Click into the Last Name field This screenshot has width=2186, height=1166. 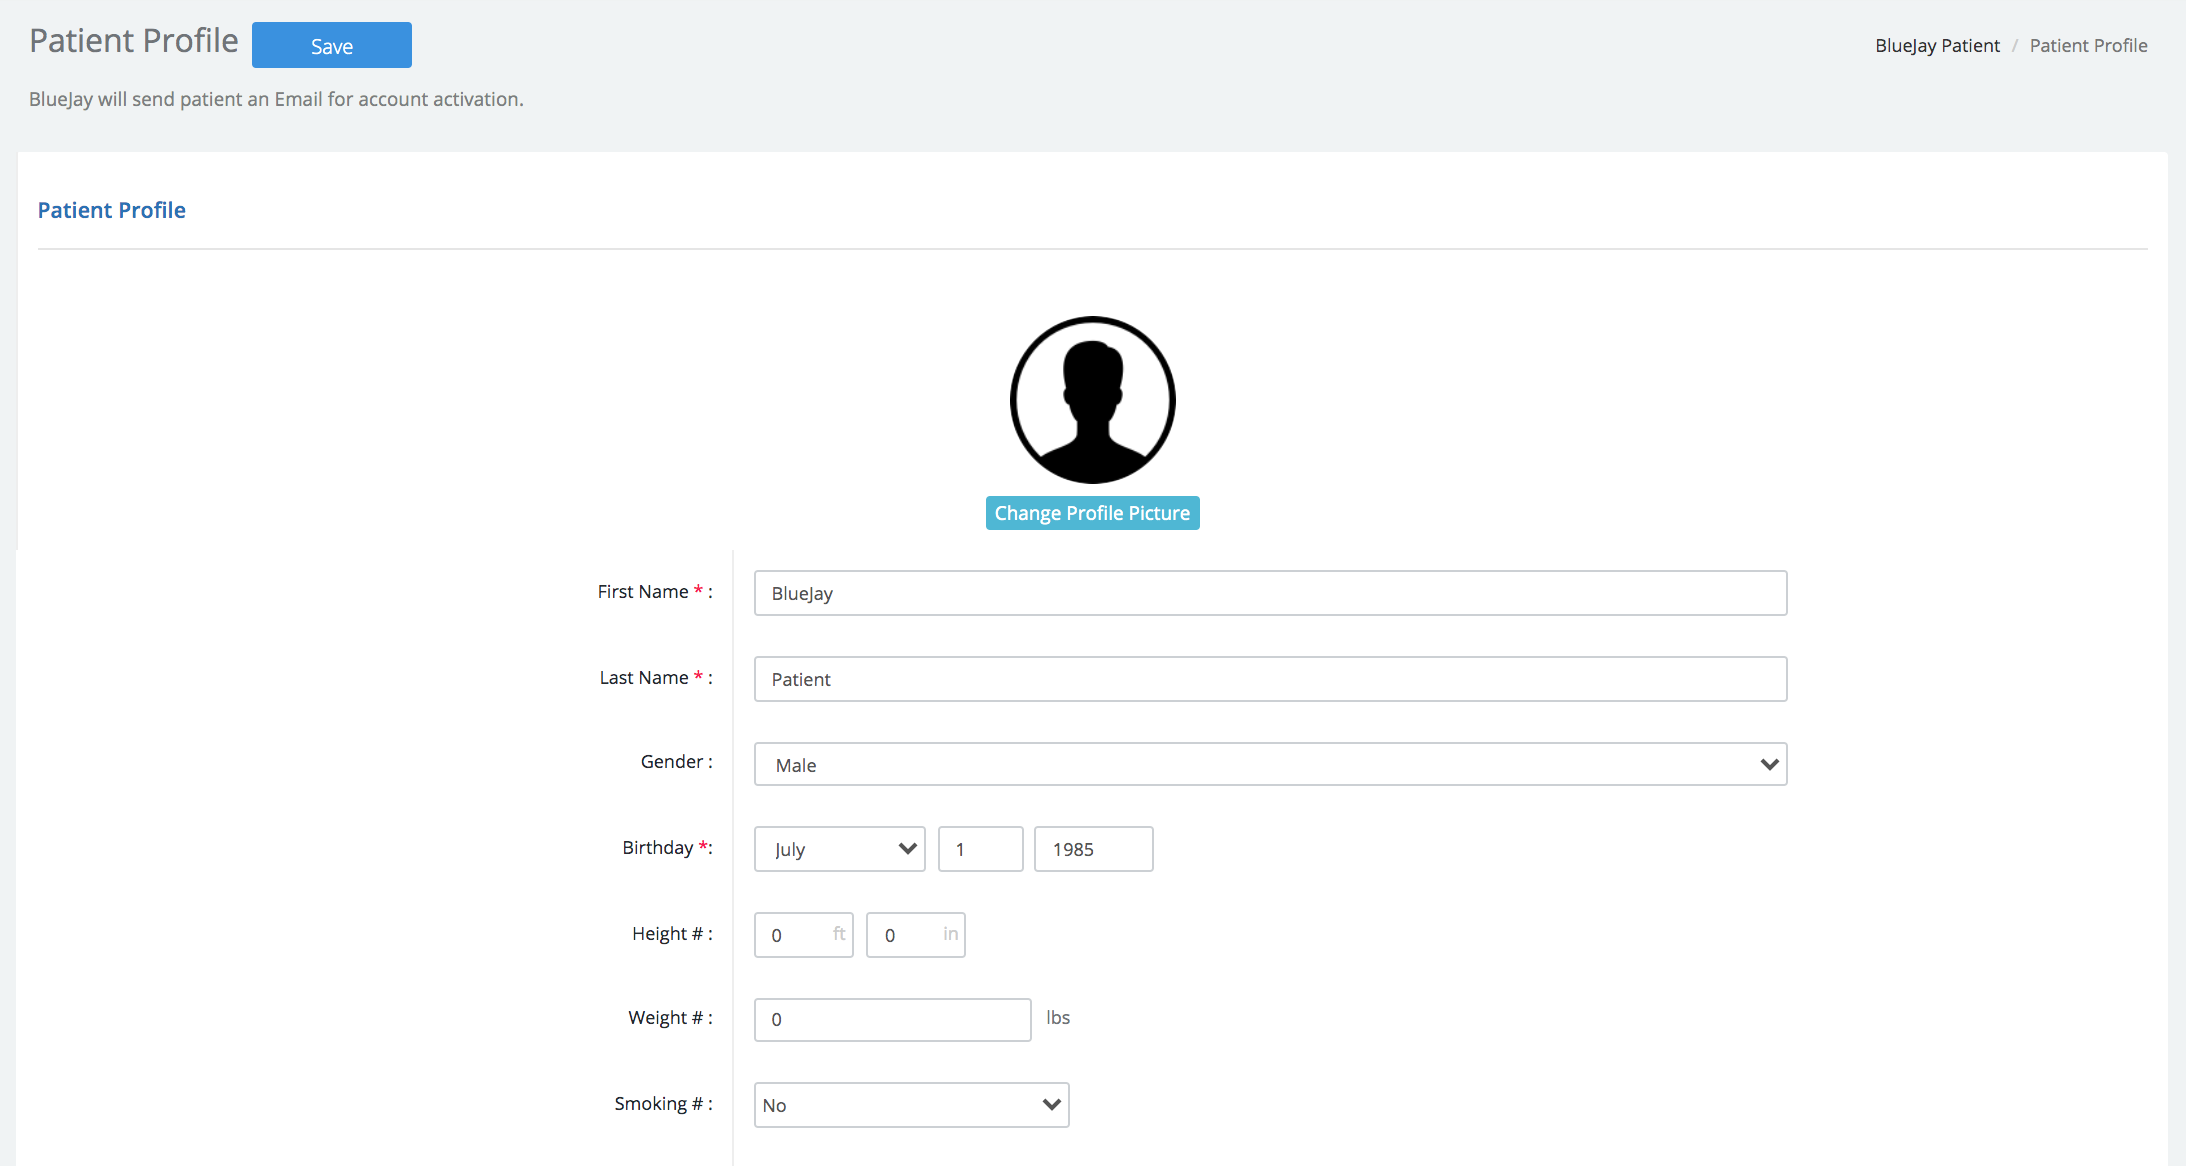point(1270,679)
